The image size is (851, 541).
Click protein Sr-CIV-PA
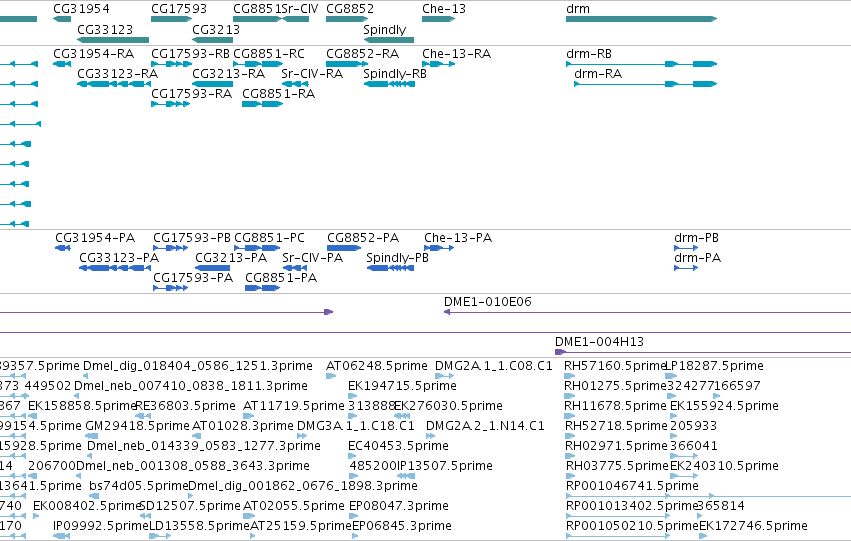pyautogui.click(x=295, y=268)
